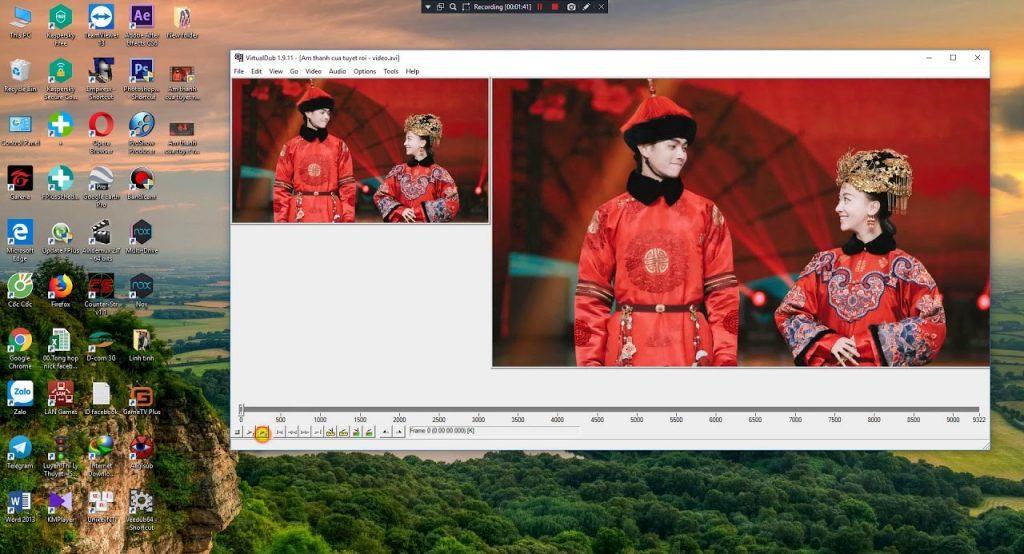Expand the Options menu
Screen dimensions: 1024x554
click(364, 71)
